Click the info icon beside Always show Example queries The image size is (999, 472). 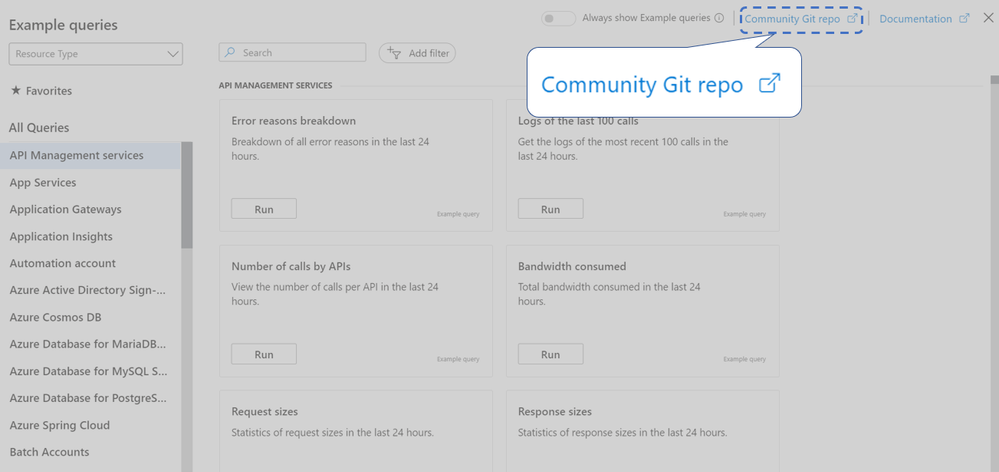(719, 18)
